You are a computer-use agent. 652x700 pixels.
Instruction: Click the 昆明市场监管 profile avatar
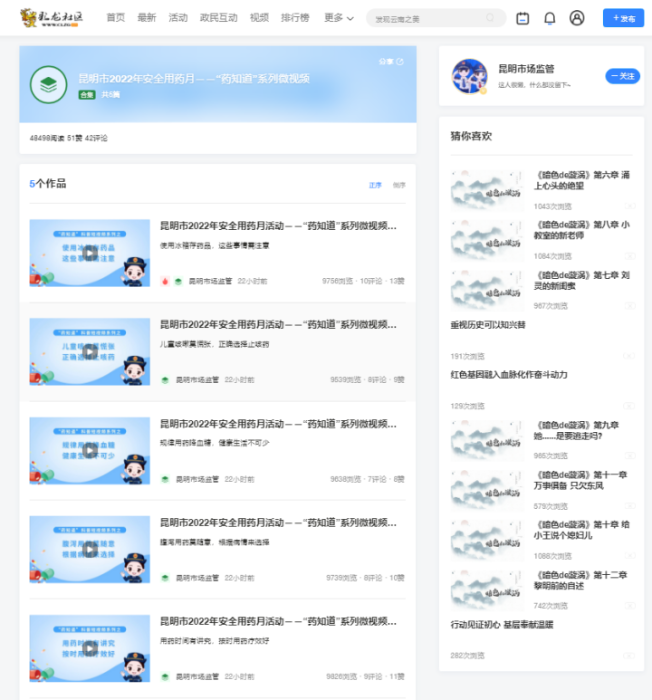tap(469, 76)
